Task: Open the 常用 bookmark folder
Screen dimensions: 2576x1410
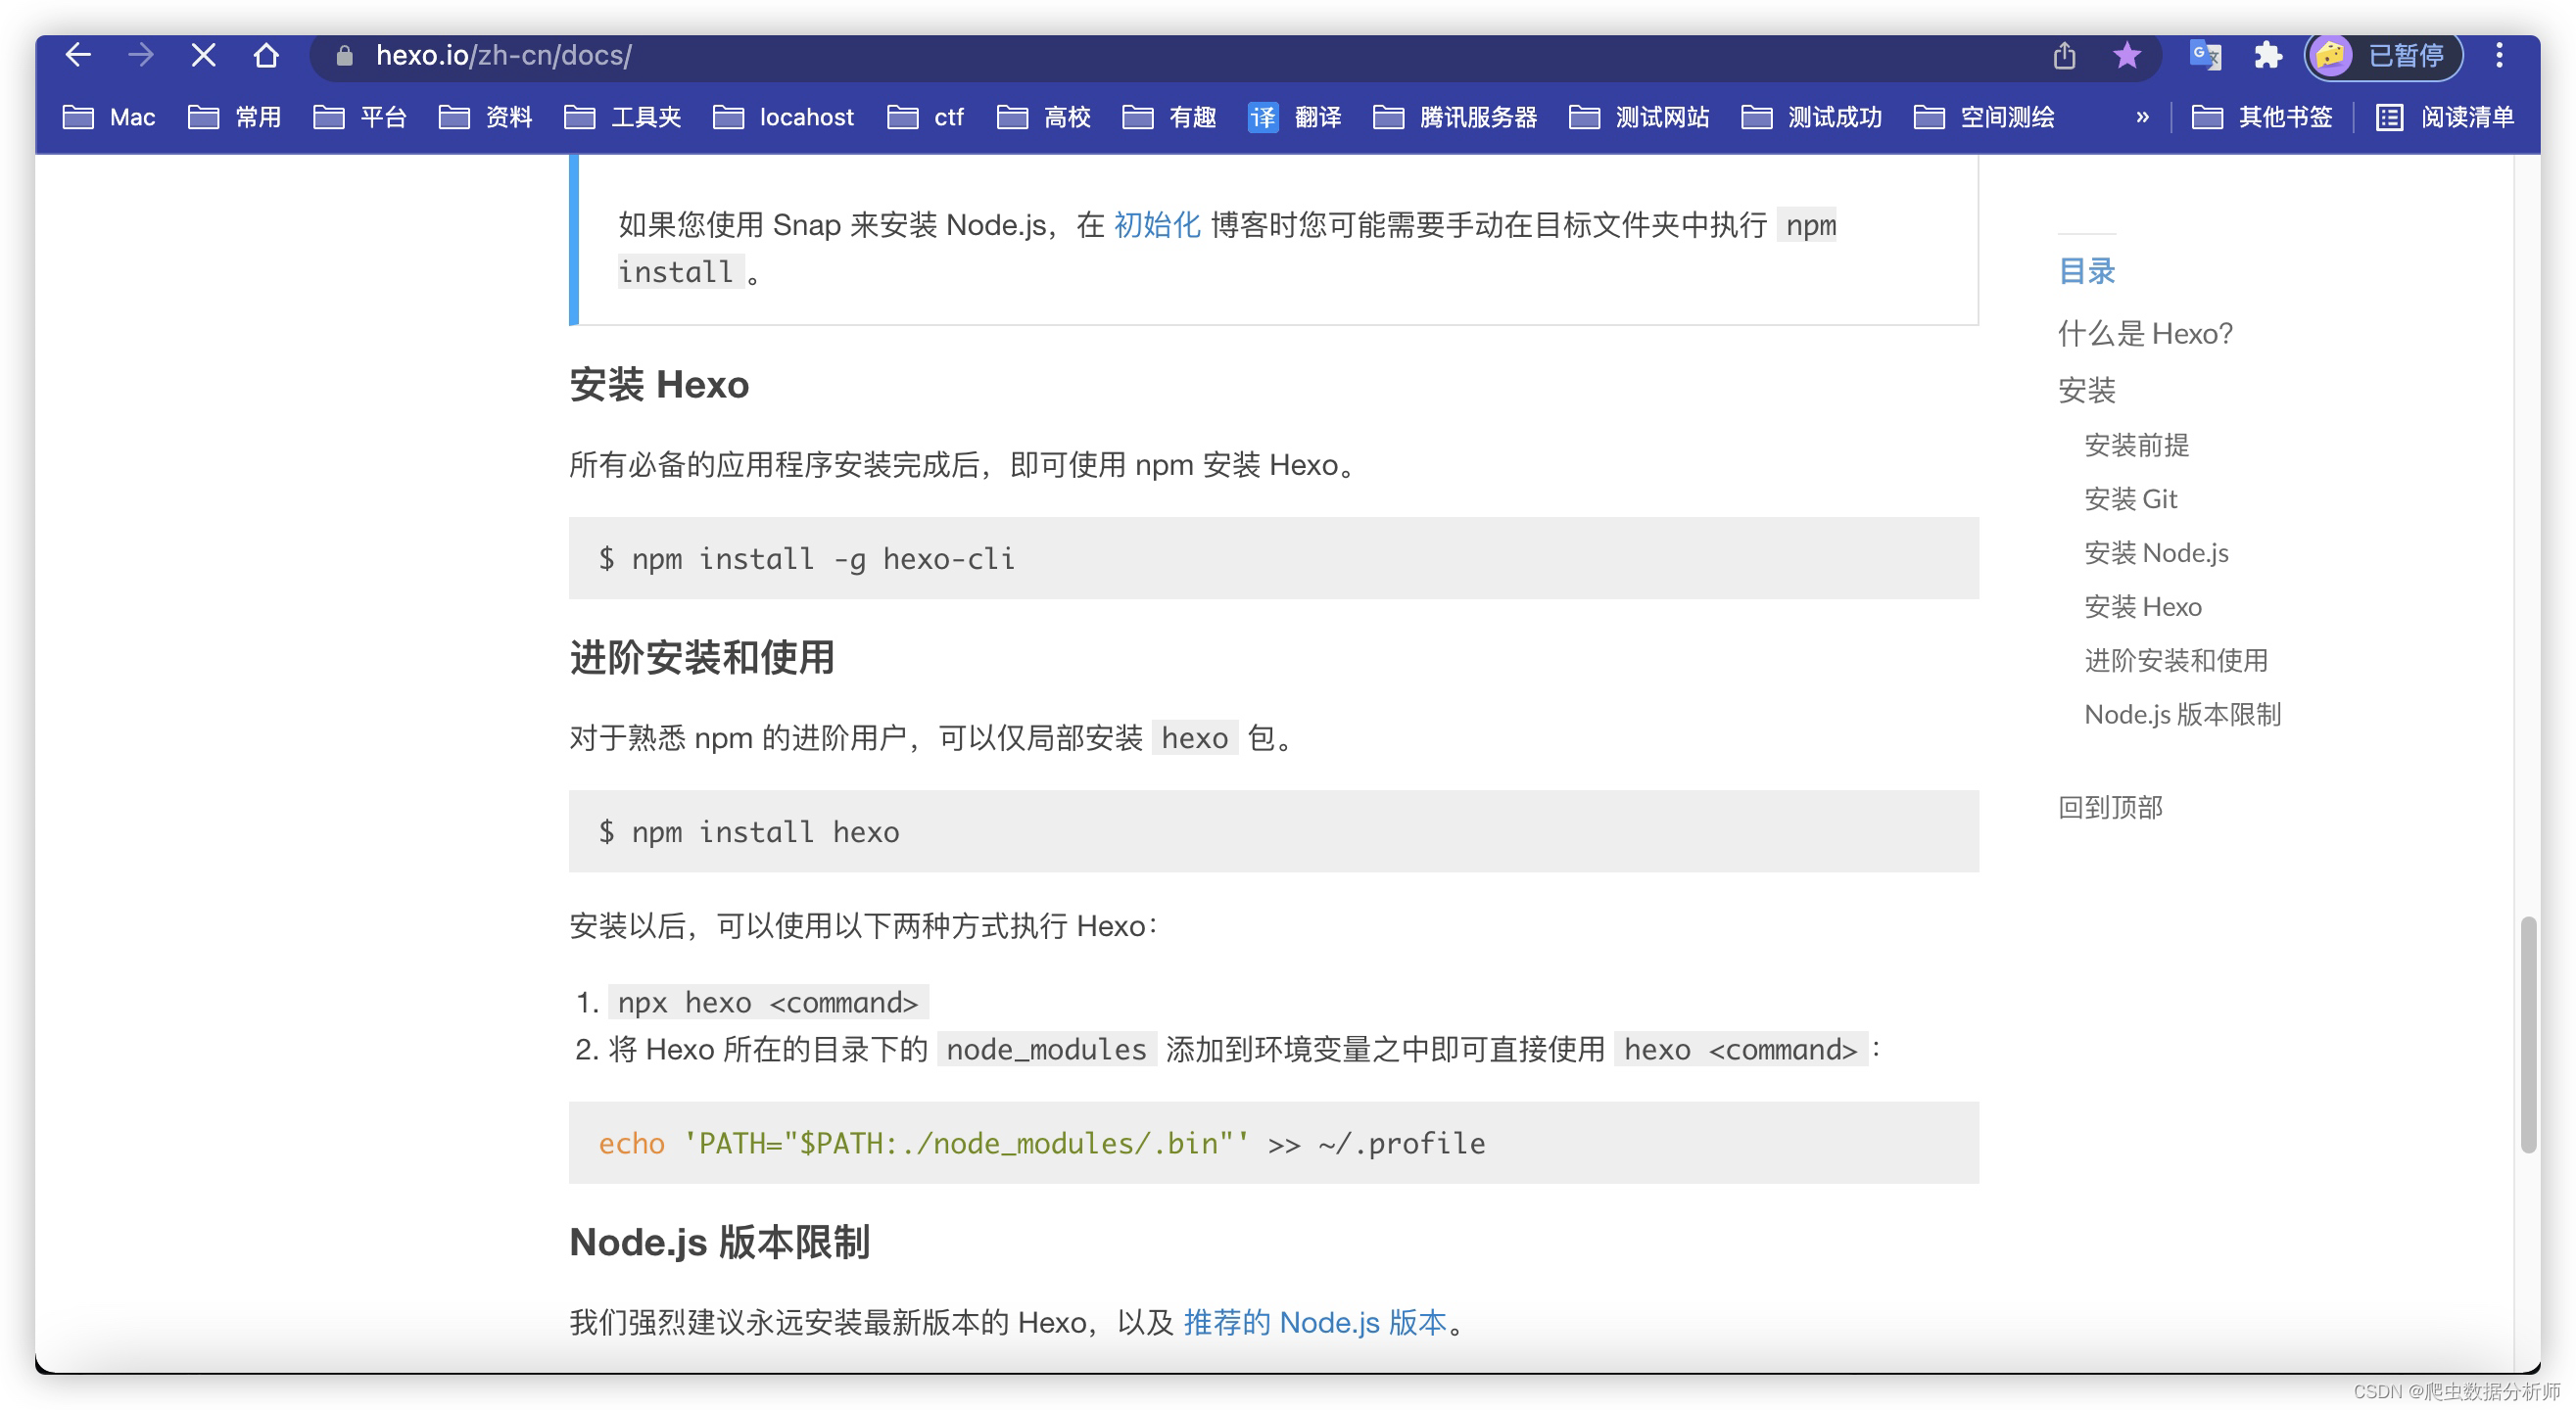Action: click(x=235, y=117)
